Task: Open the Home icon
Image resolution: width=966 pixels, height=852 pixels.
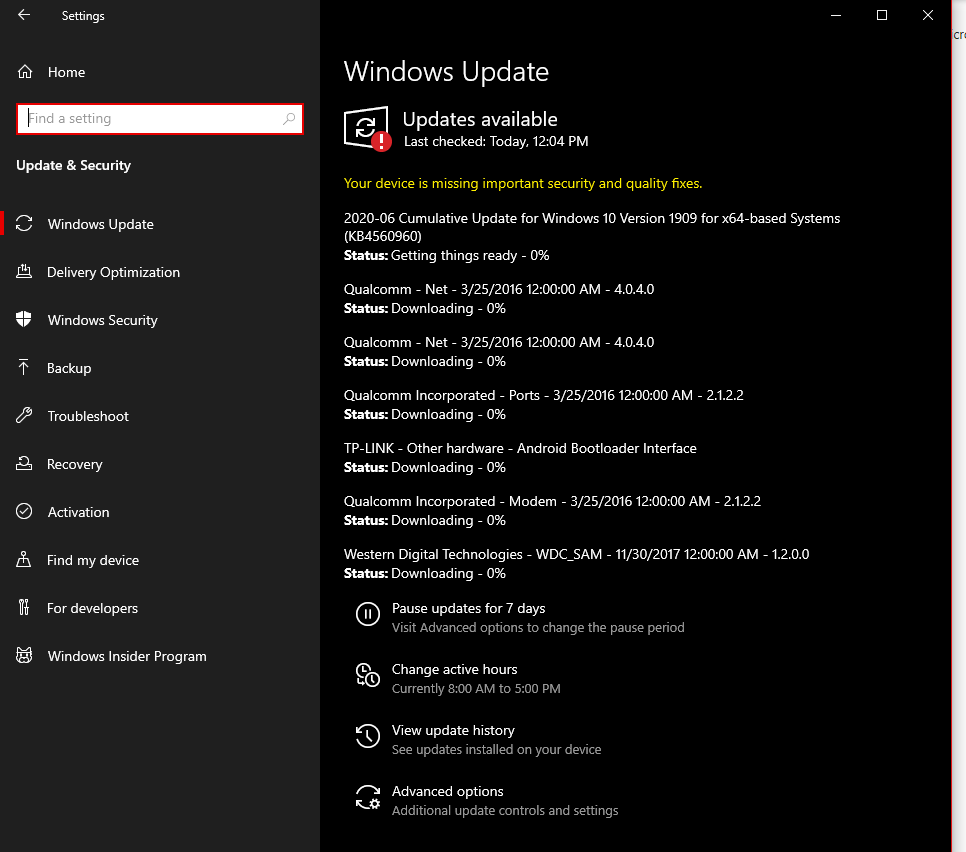Action: click(x=25, y=72)
